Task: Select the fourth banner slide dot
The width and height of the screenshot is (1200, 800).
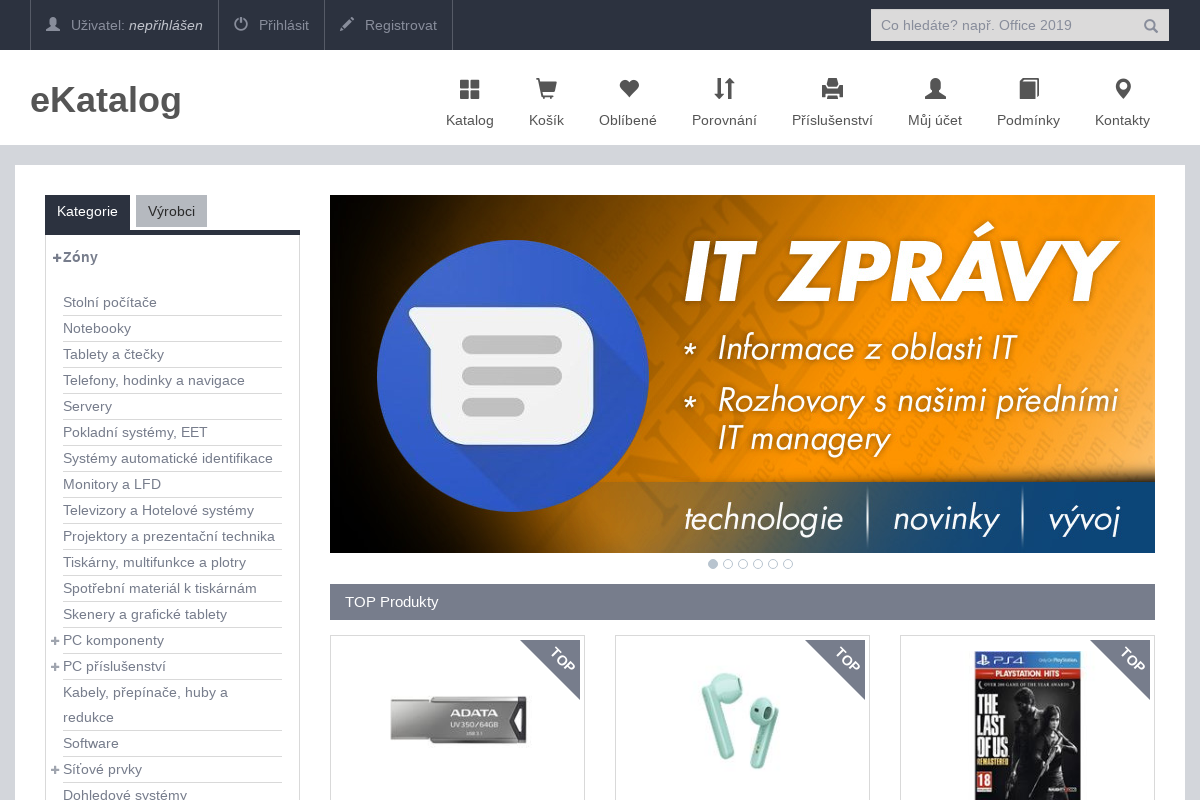Action: point(758,564)
